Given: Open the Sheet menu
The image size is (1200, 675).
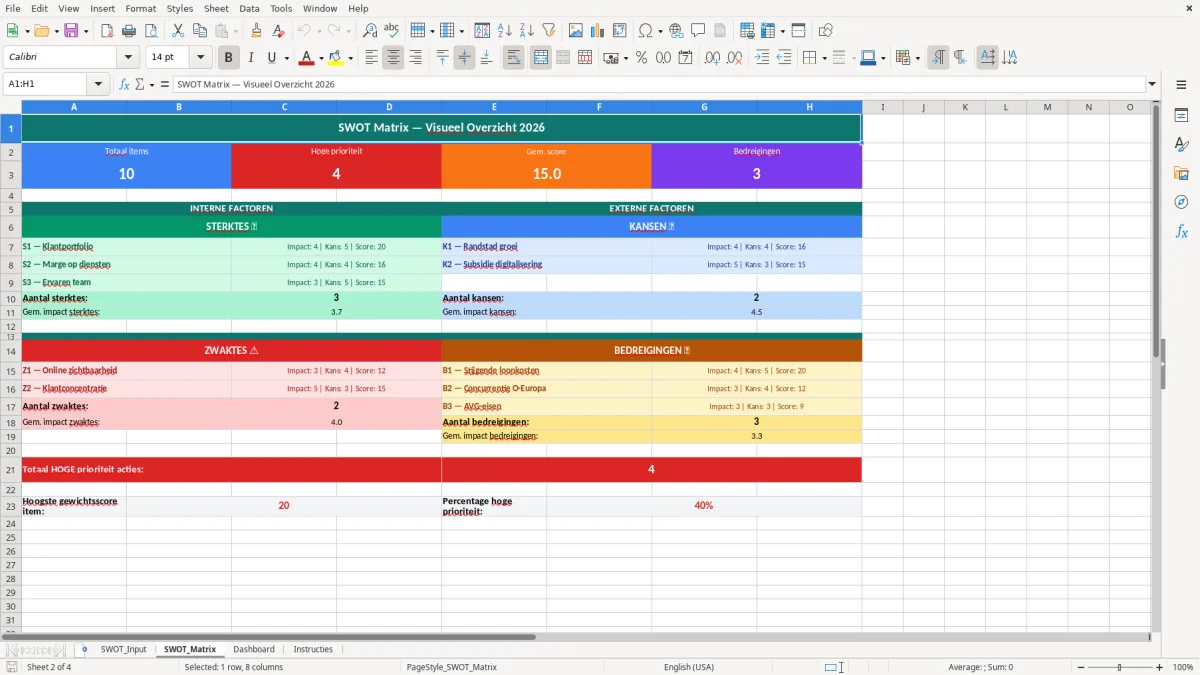Looking at the screenshot, I should coord(216,8).
